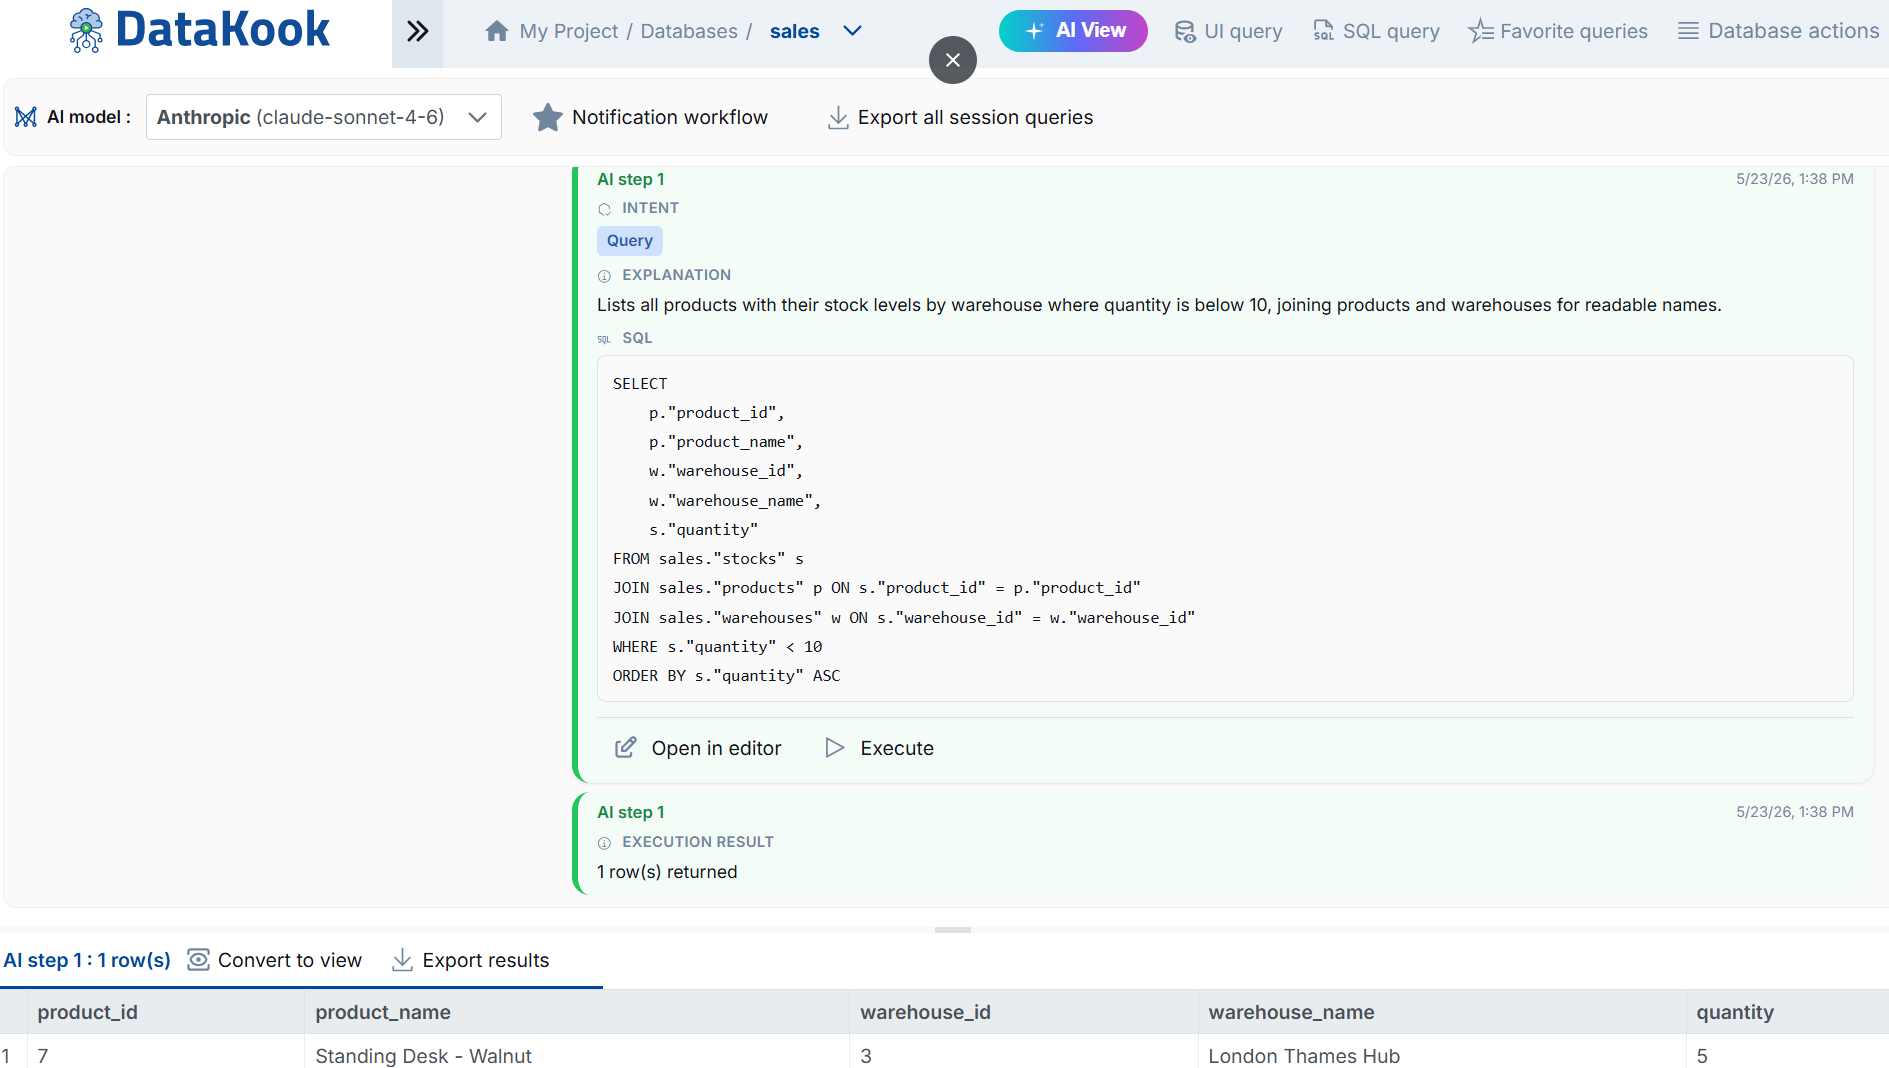Click the Open in editor pencil icon
Screen dimensions: 1889x1068
pos(625,748)
